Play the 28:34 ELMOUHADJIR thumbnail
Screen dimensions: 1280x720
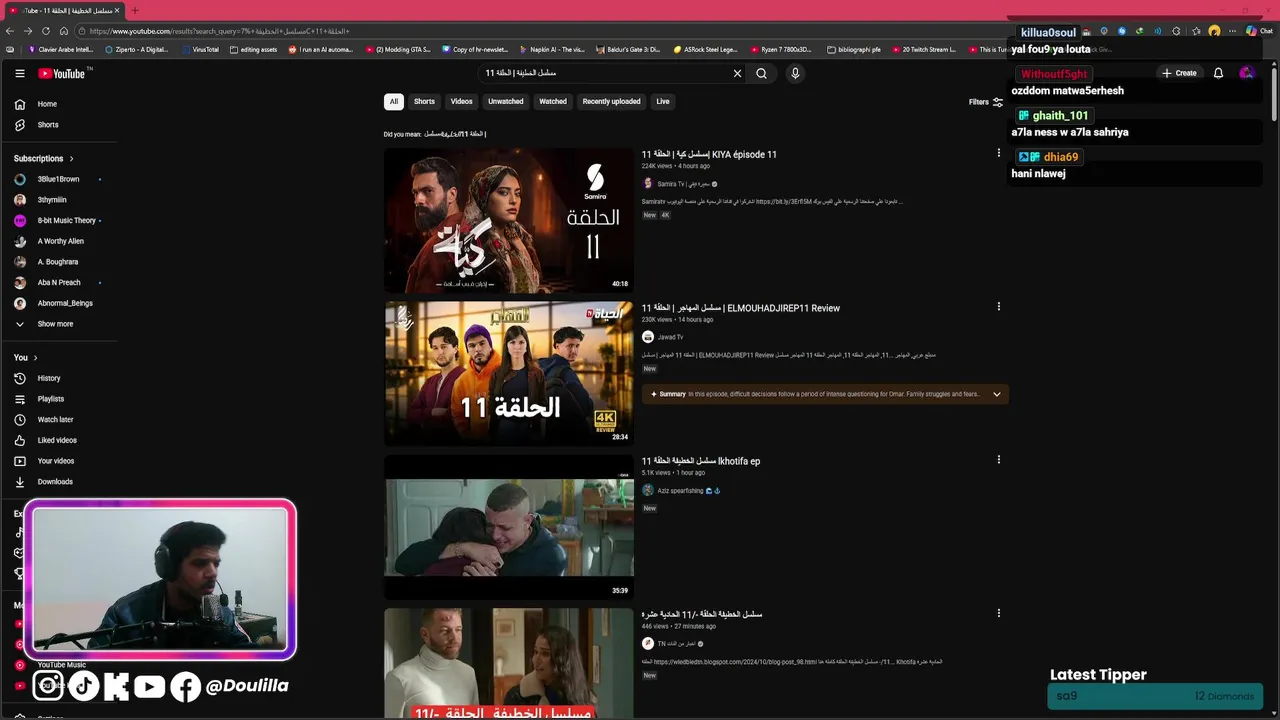pos(509,373)
